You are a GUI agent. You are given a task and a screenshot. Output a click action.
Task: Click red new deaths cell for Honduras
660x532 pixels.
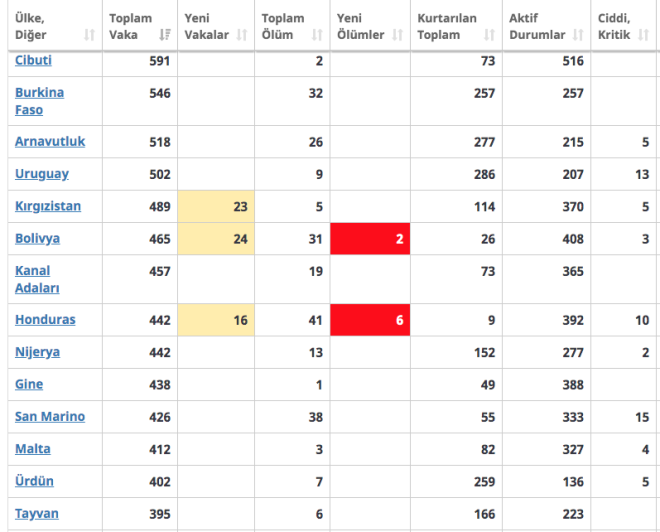[x=370, y=320]
